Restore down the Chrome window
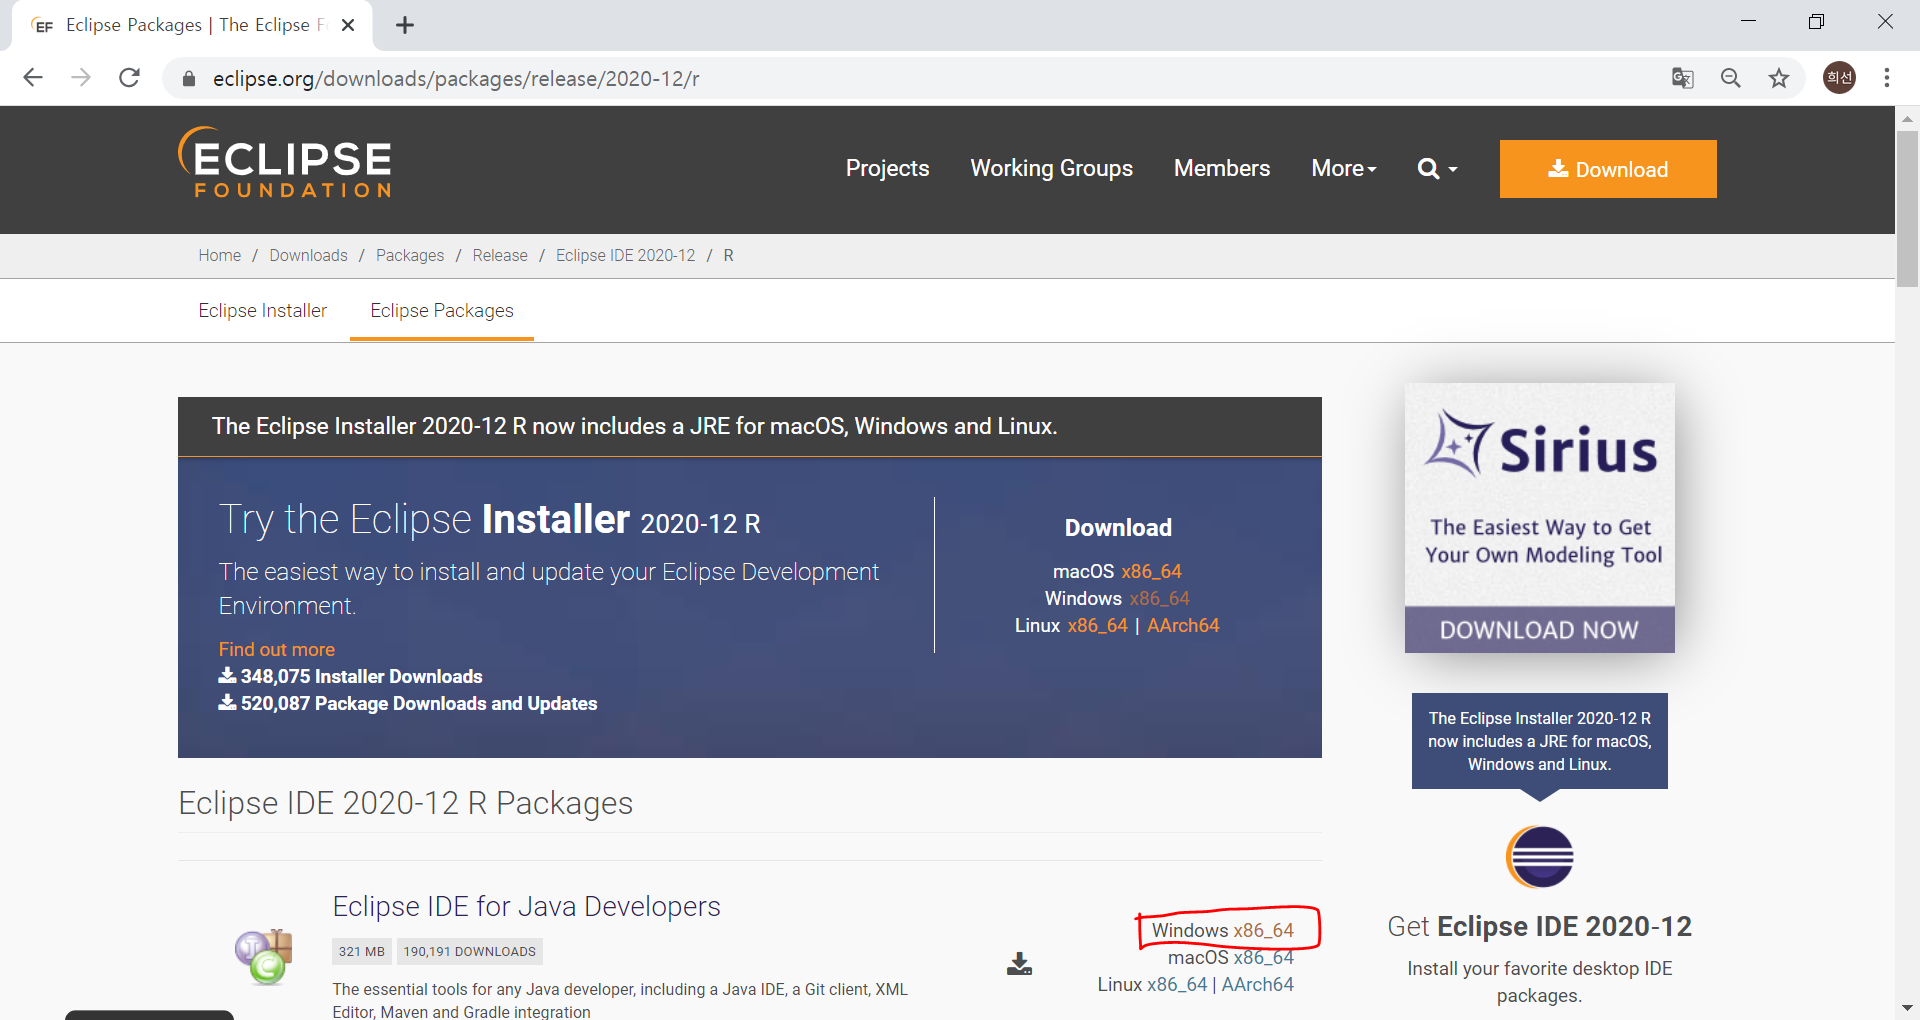Viewport: 1920px width, 1020px height. click(x=1817, y=21)
